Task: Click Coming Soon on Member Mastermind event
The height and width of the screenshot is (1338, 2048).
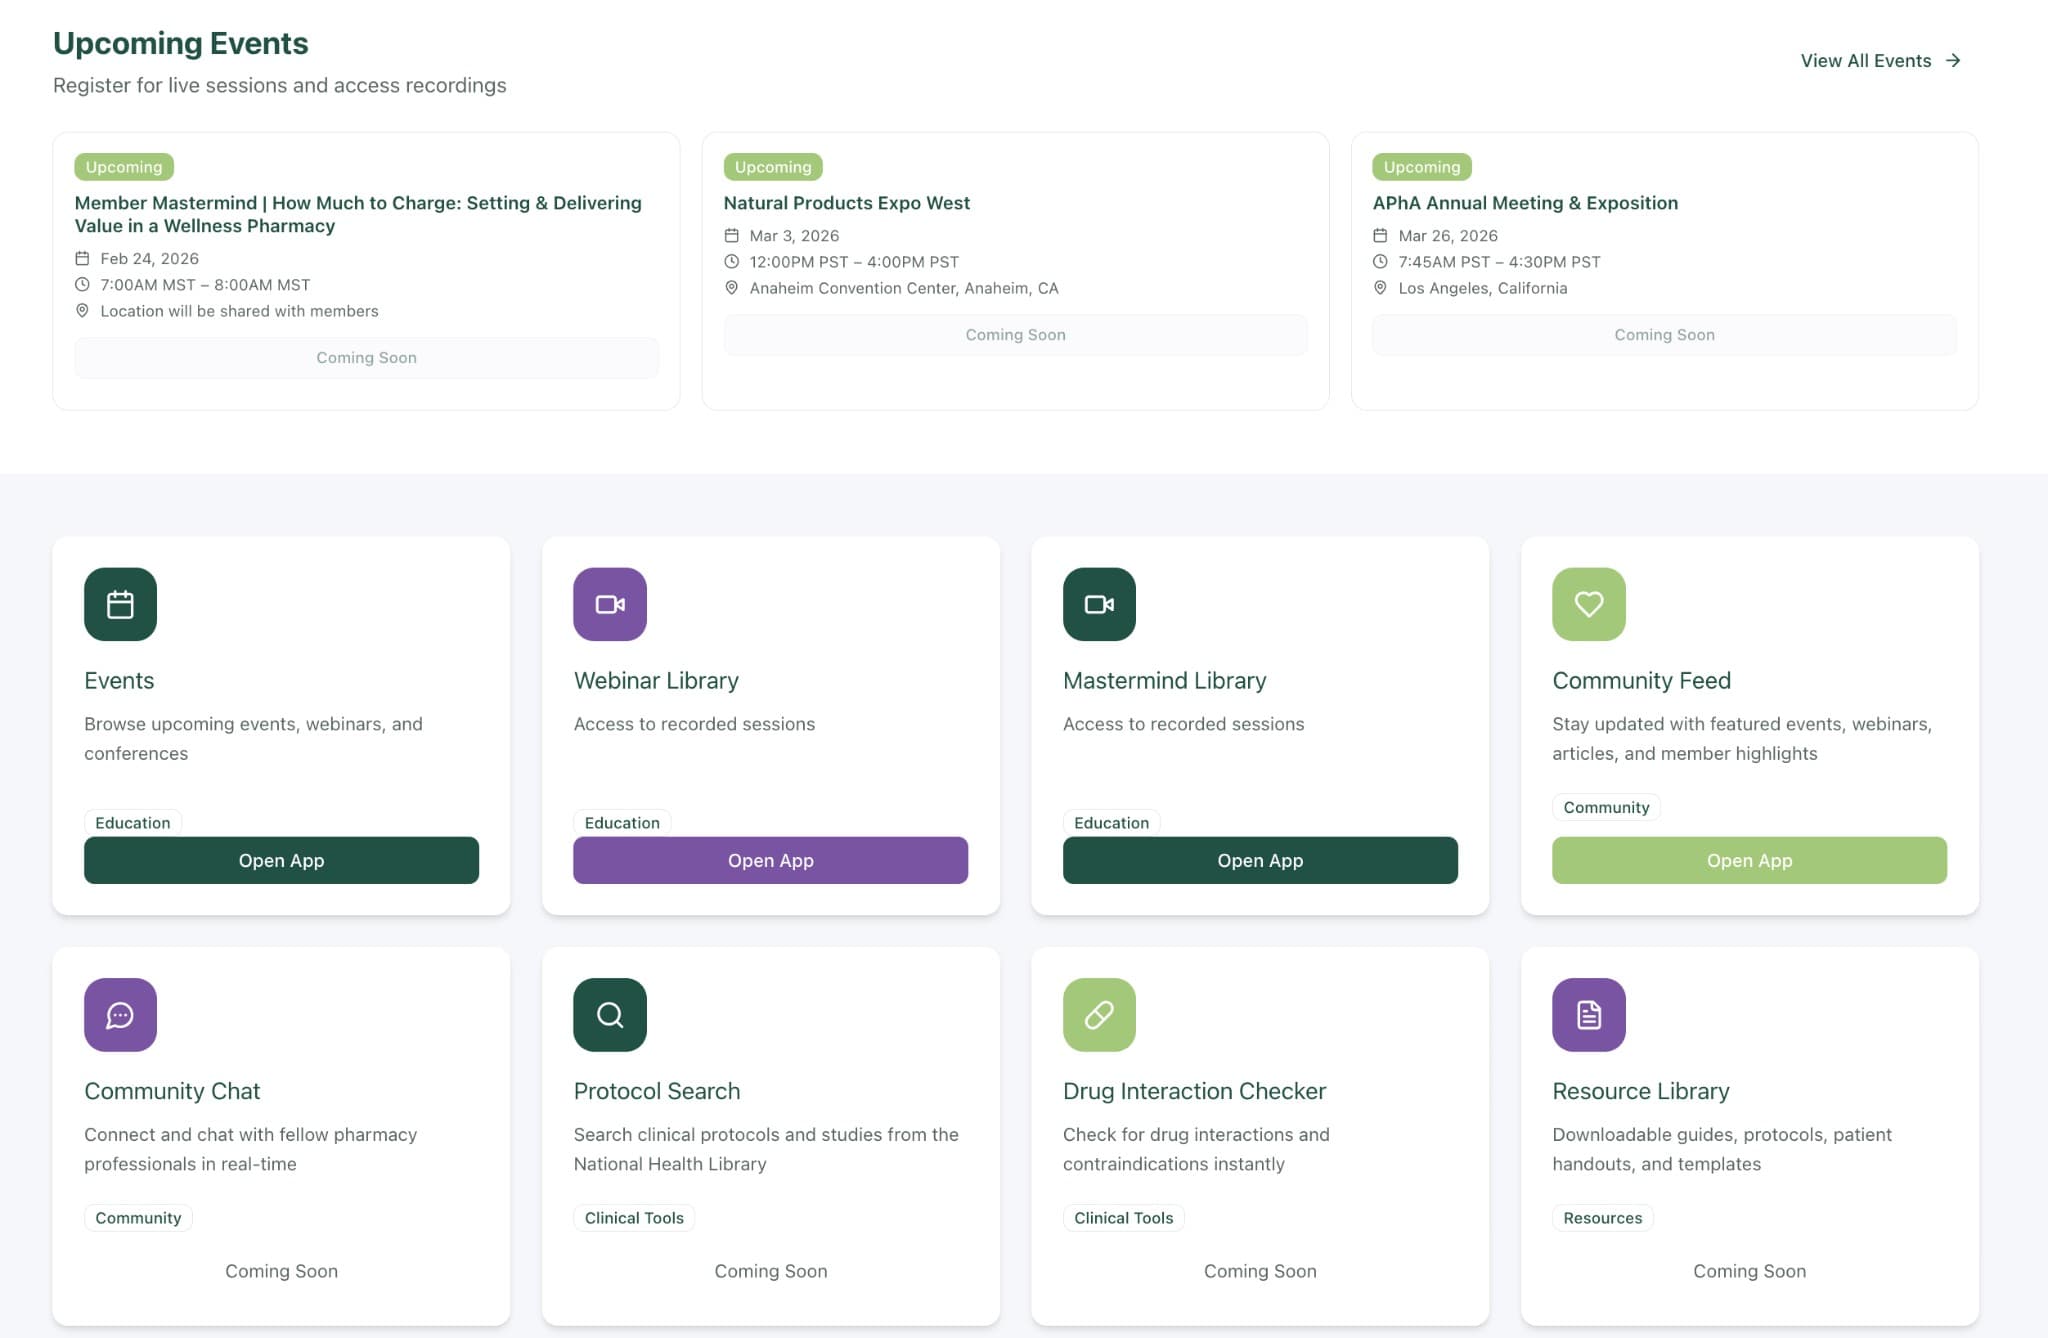Action: [366, 357]
